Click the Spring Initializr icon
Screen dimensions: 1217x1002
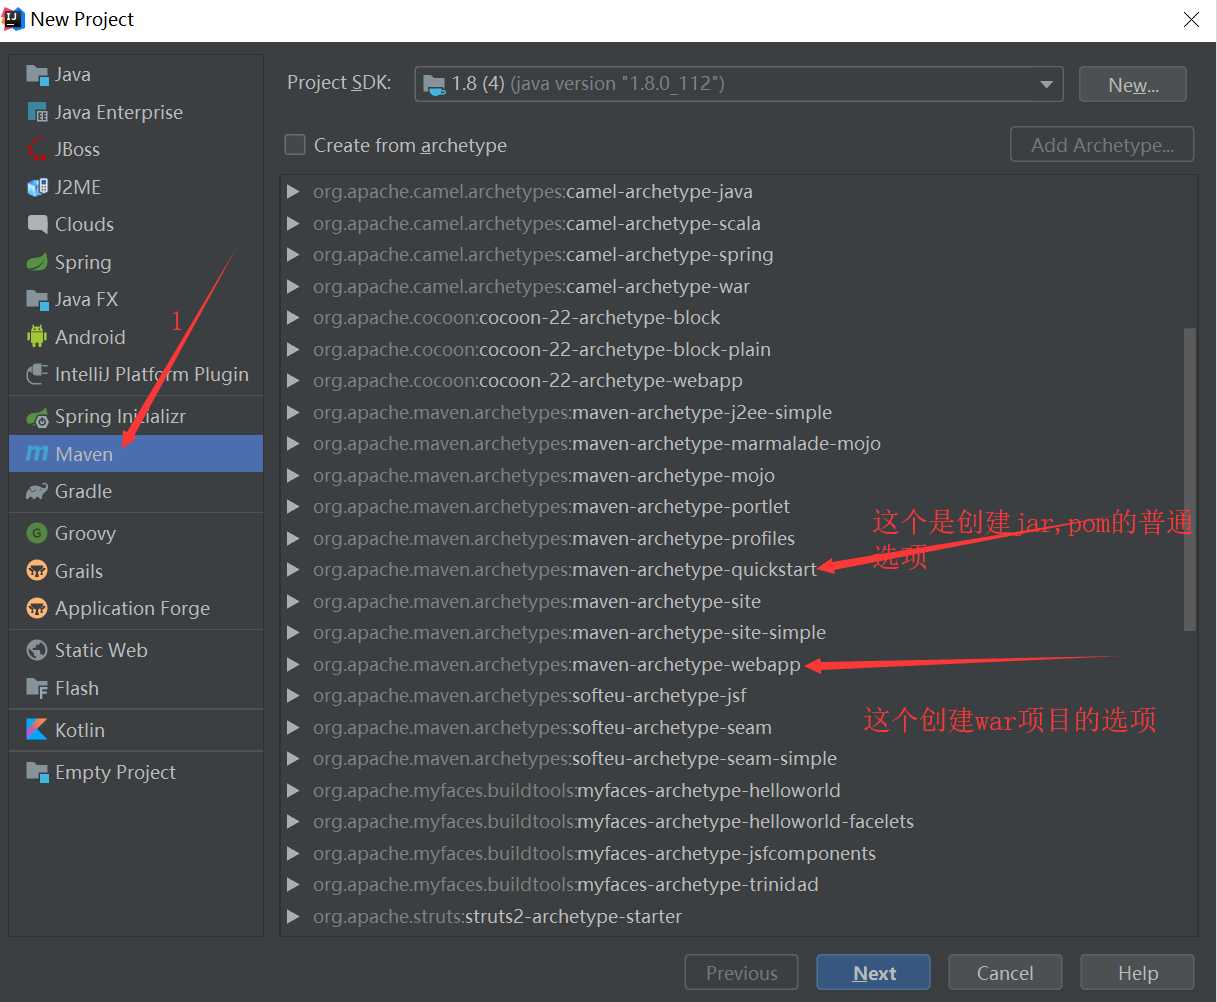(37, 417)
